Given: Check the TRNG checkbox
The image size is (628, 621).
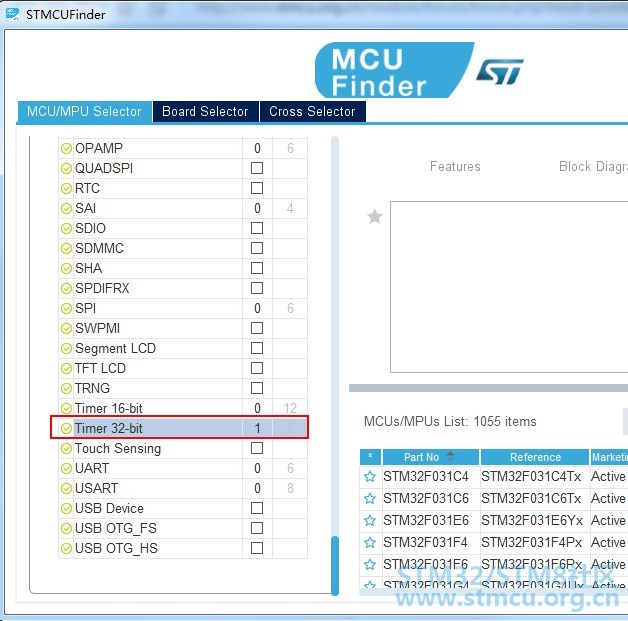Looking at the screenshot, I should coord(257,388).
